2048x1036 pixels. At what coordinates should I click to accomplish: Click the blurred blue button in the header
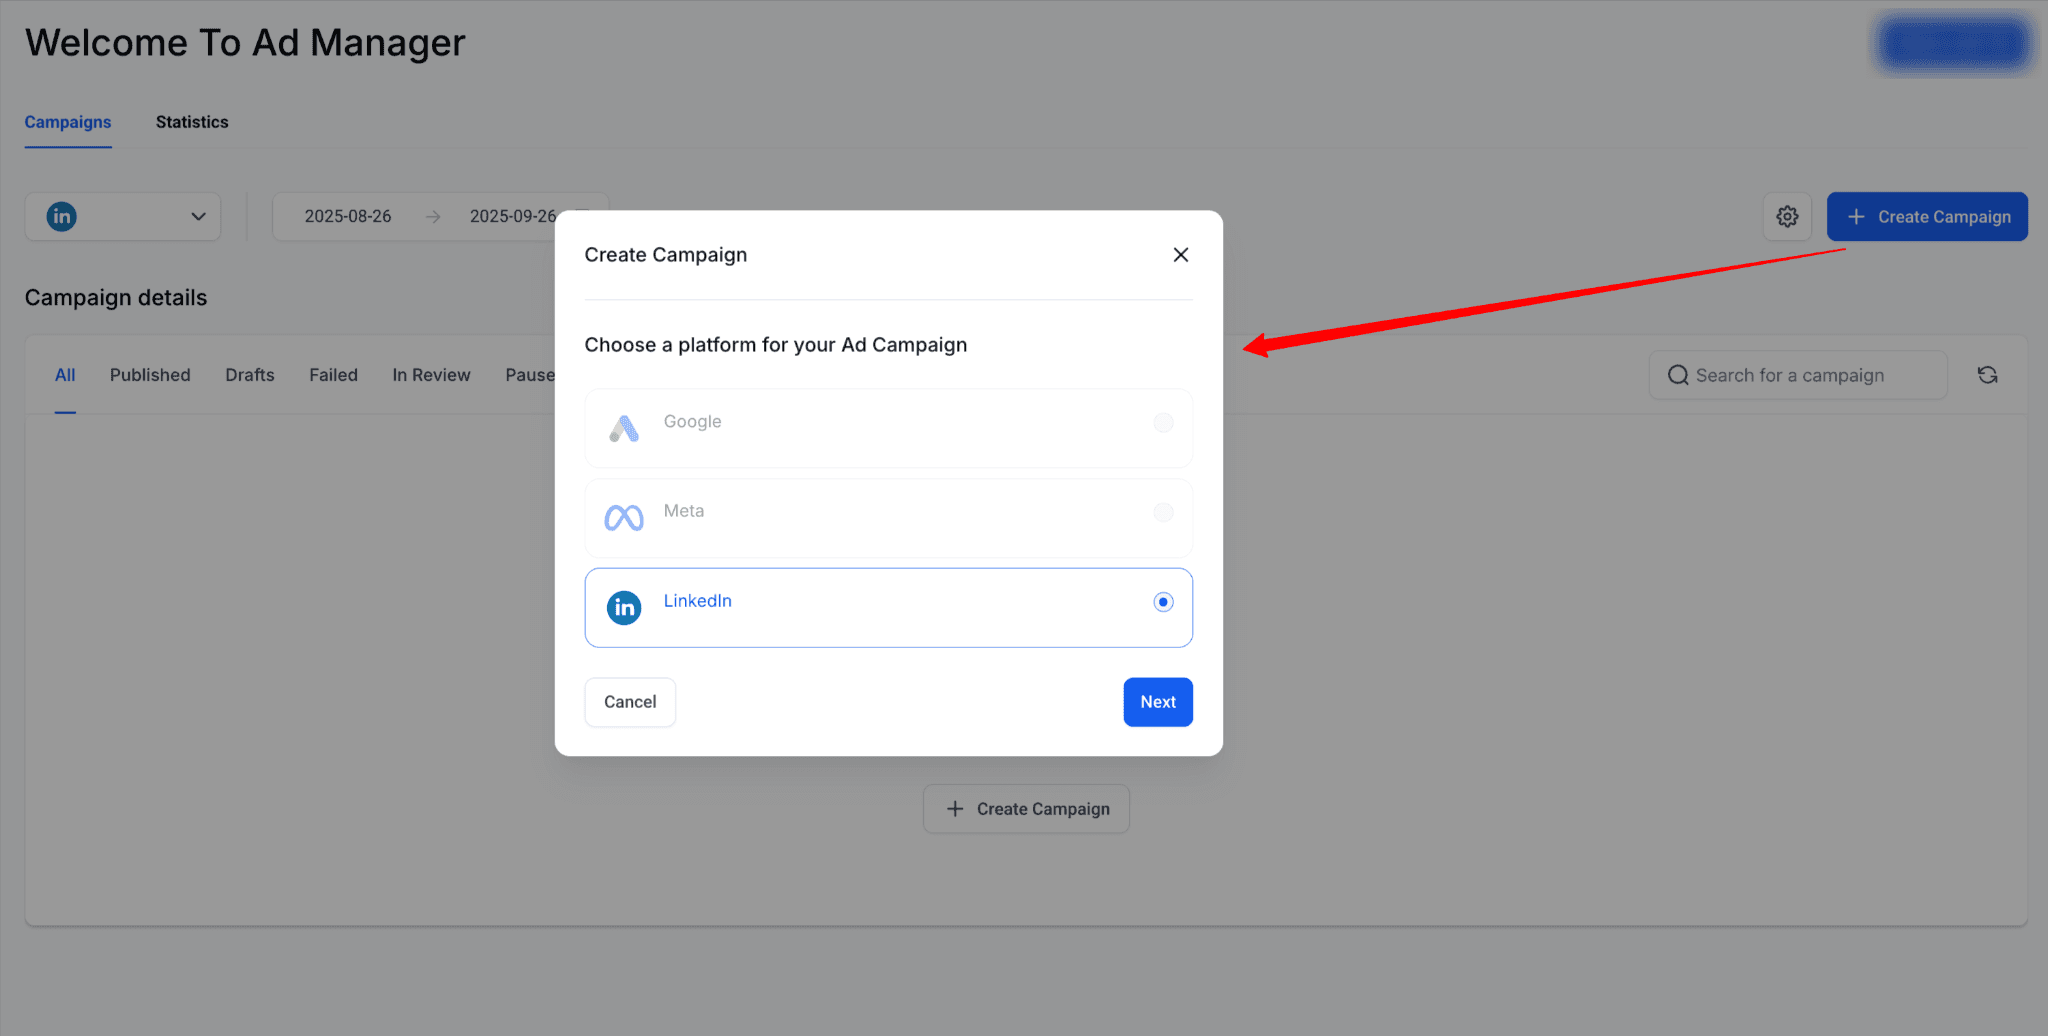point(1952,44)
